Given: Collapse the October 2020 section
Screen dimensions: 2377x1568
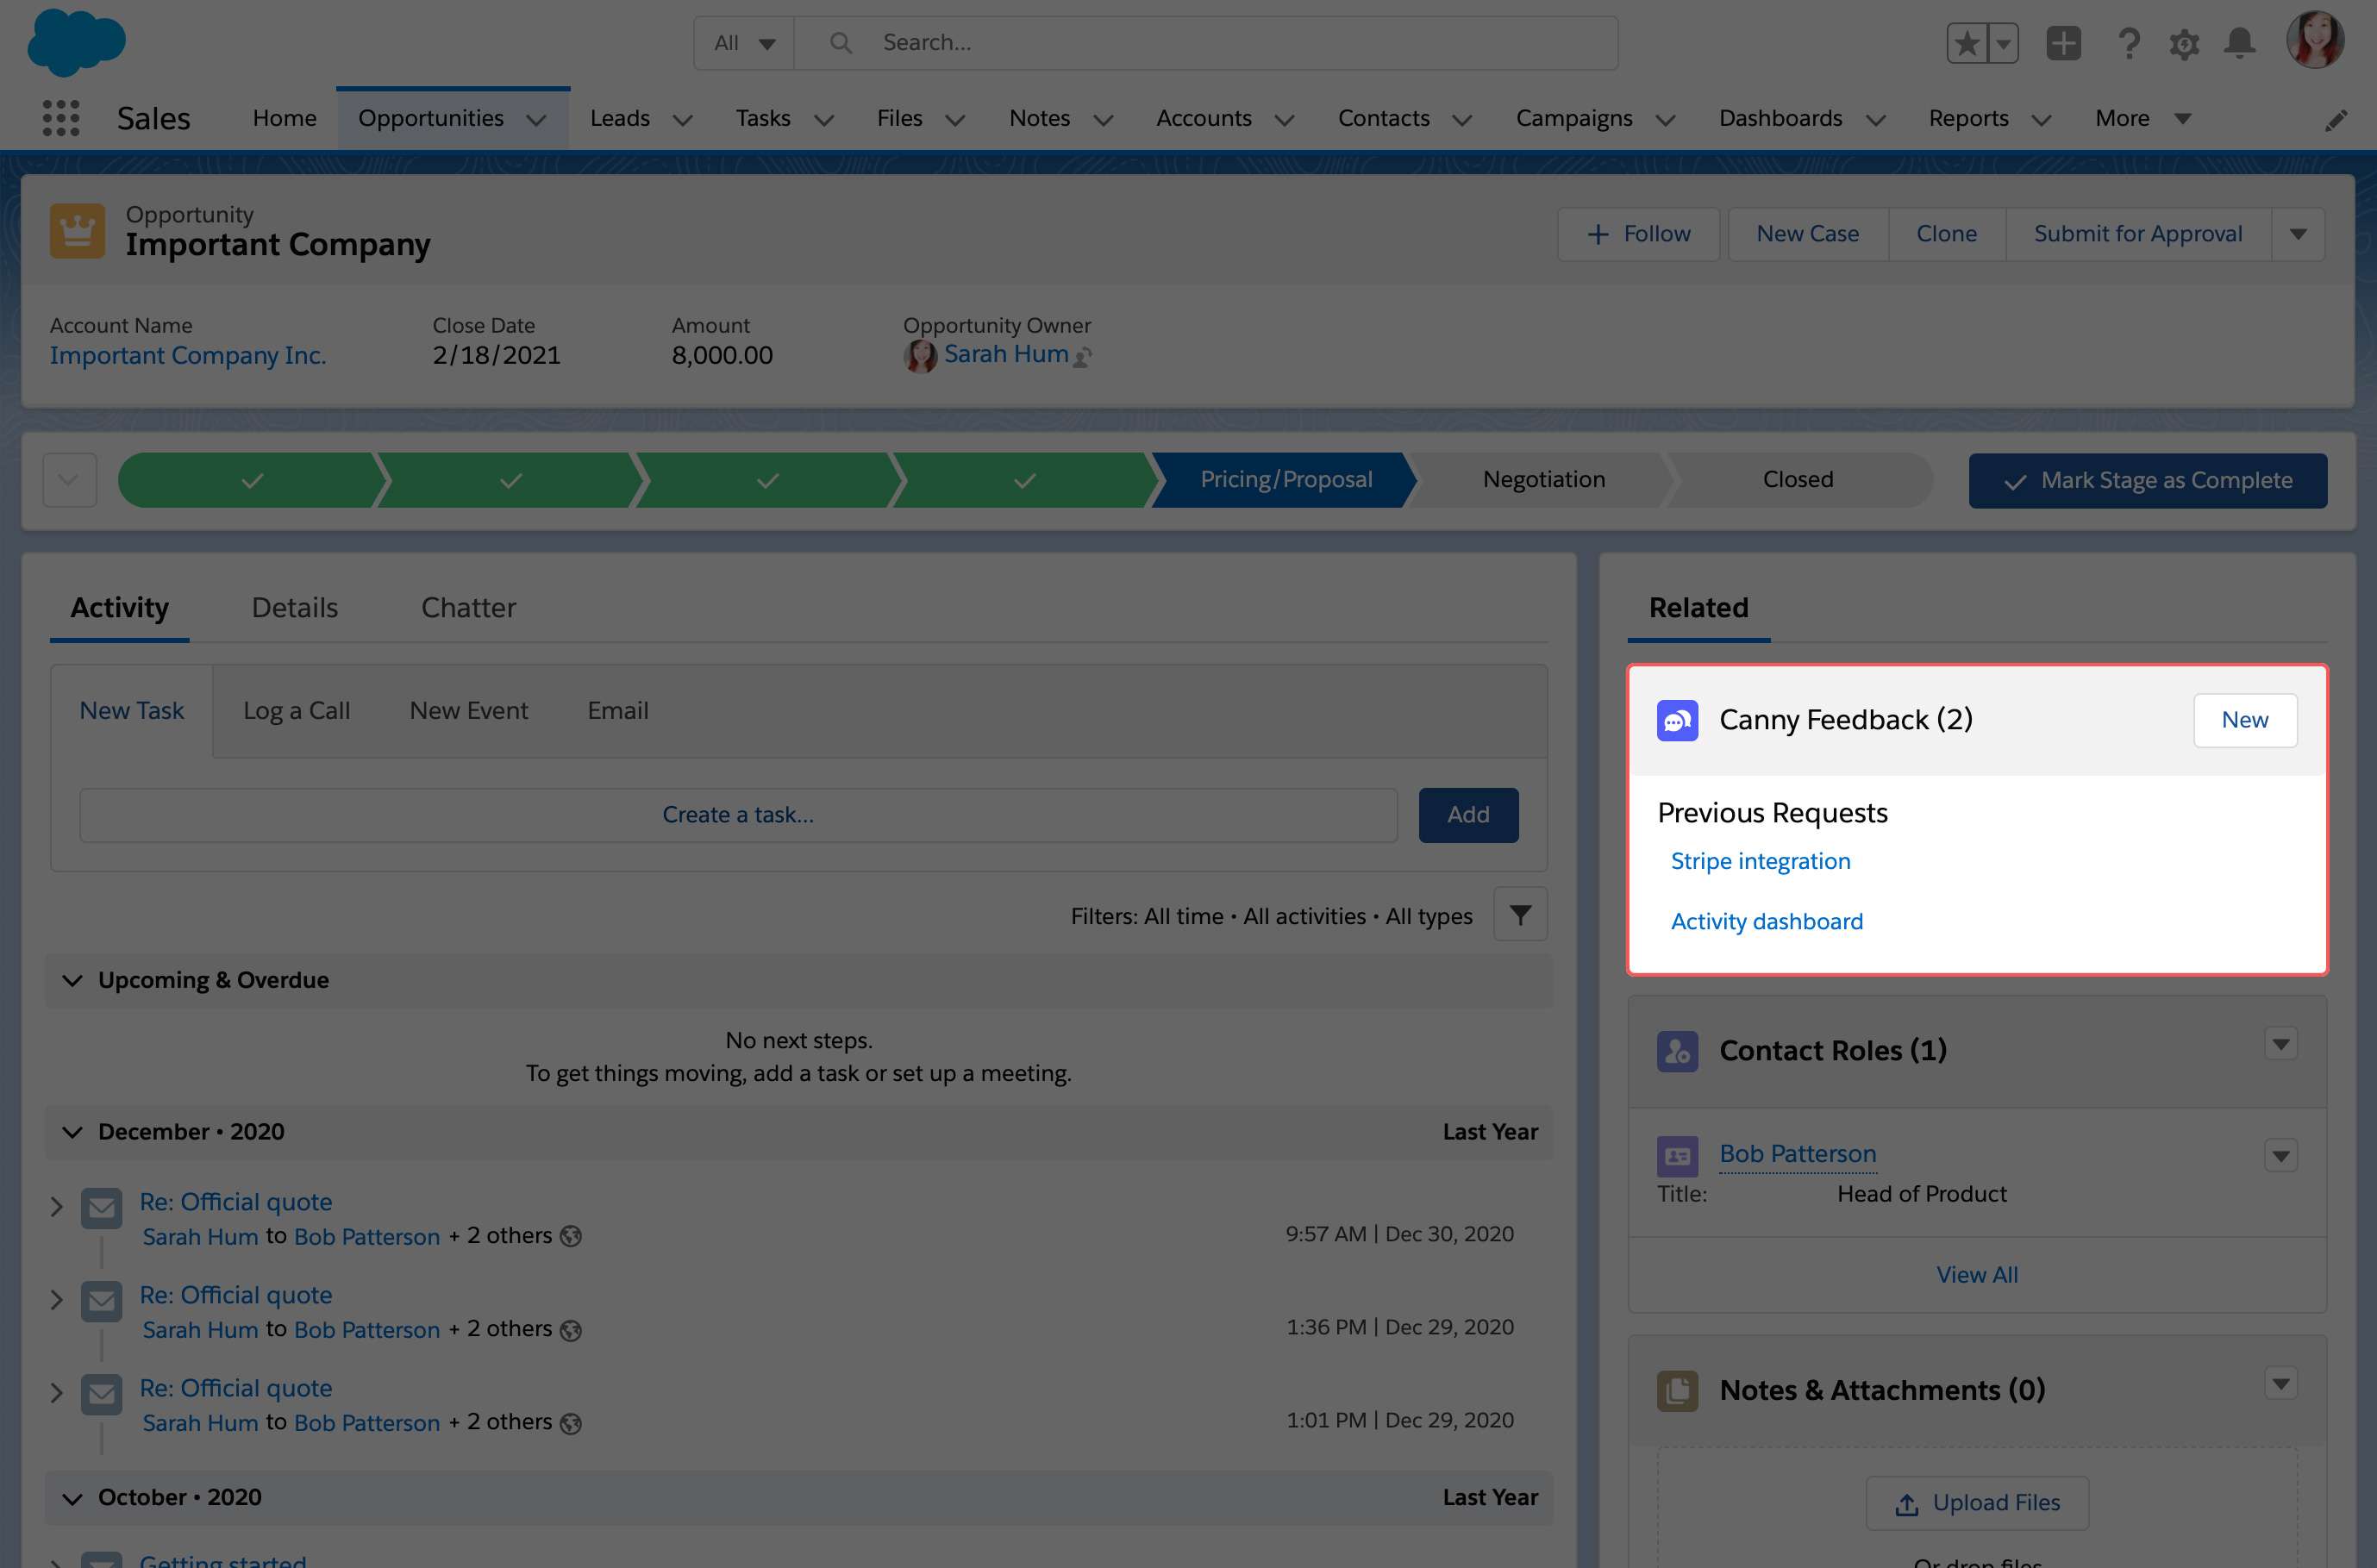Looking at the screenshot, I should 72,1498.
